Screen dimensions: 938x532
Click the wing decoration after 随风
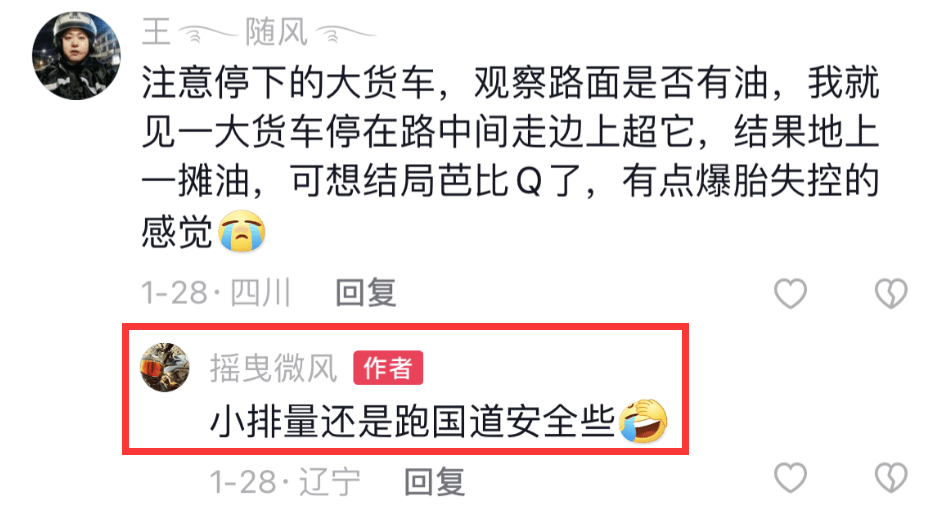click(346, 33)
